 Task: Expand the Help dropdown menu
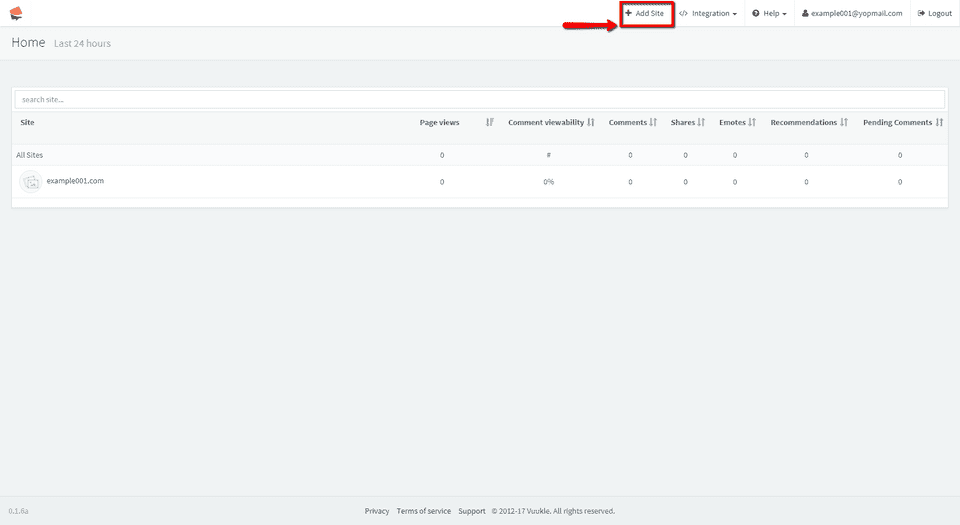tap(769, 14)
